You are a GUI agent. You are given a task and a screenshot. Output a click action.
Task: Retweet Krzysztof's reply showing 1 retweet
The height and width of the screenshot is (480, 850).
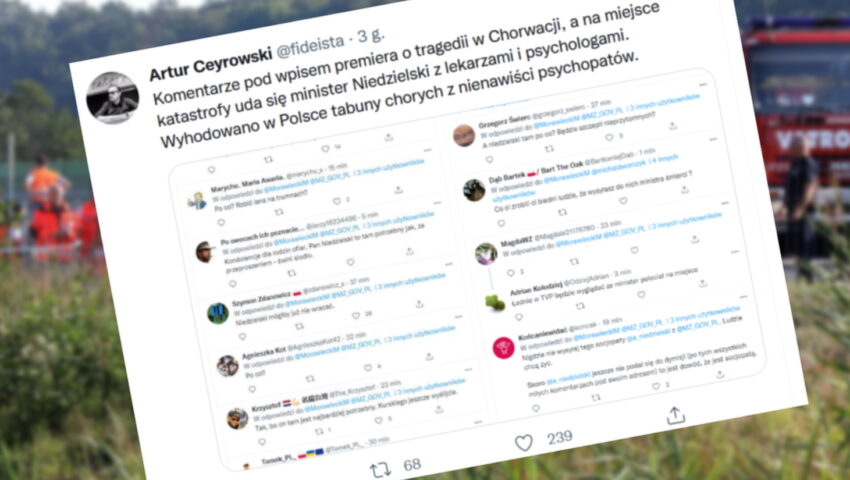(319, 432)
